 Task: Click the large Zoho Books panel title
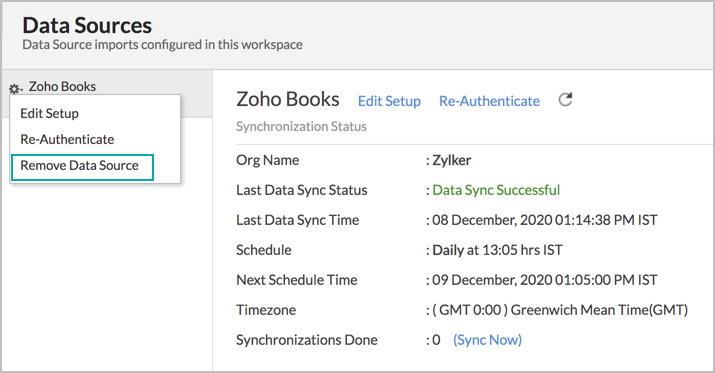pyautogui.click(x=288, y=99)
